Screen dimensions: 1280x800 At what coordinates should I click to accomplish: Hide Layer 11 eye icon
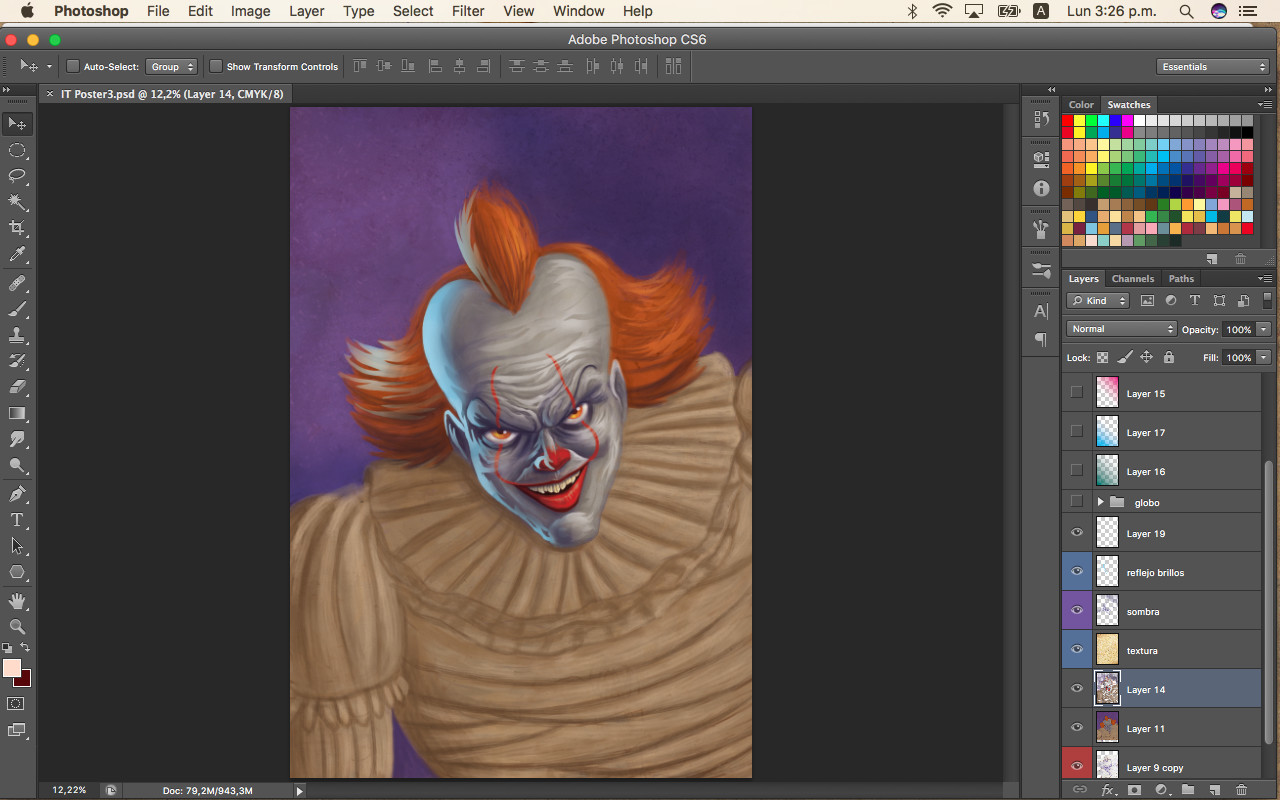(x=1076, y=728)
